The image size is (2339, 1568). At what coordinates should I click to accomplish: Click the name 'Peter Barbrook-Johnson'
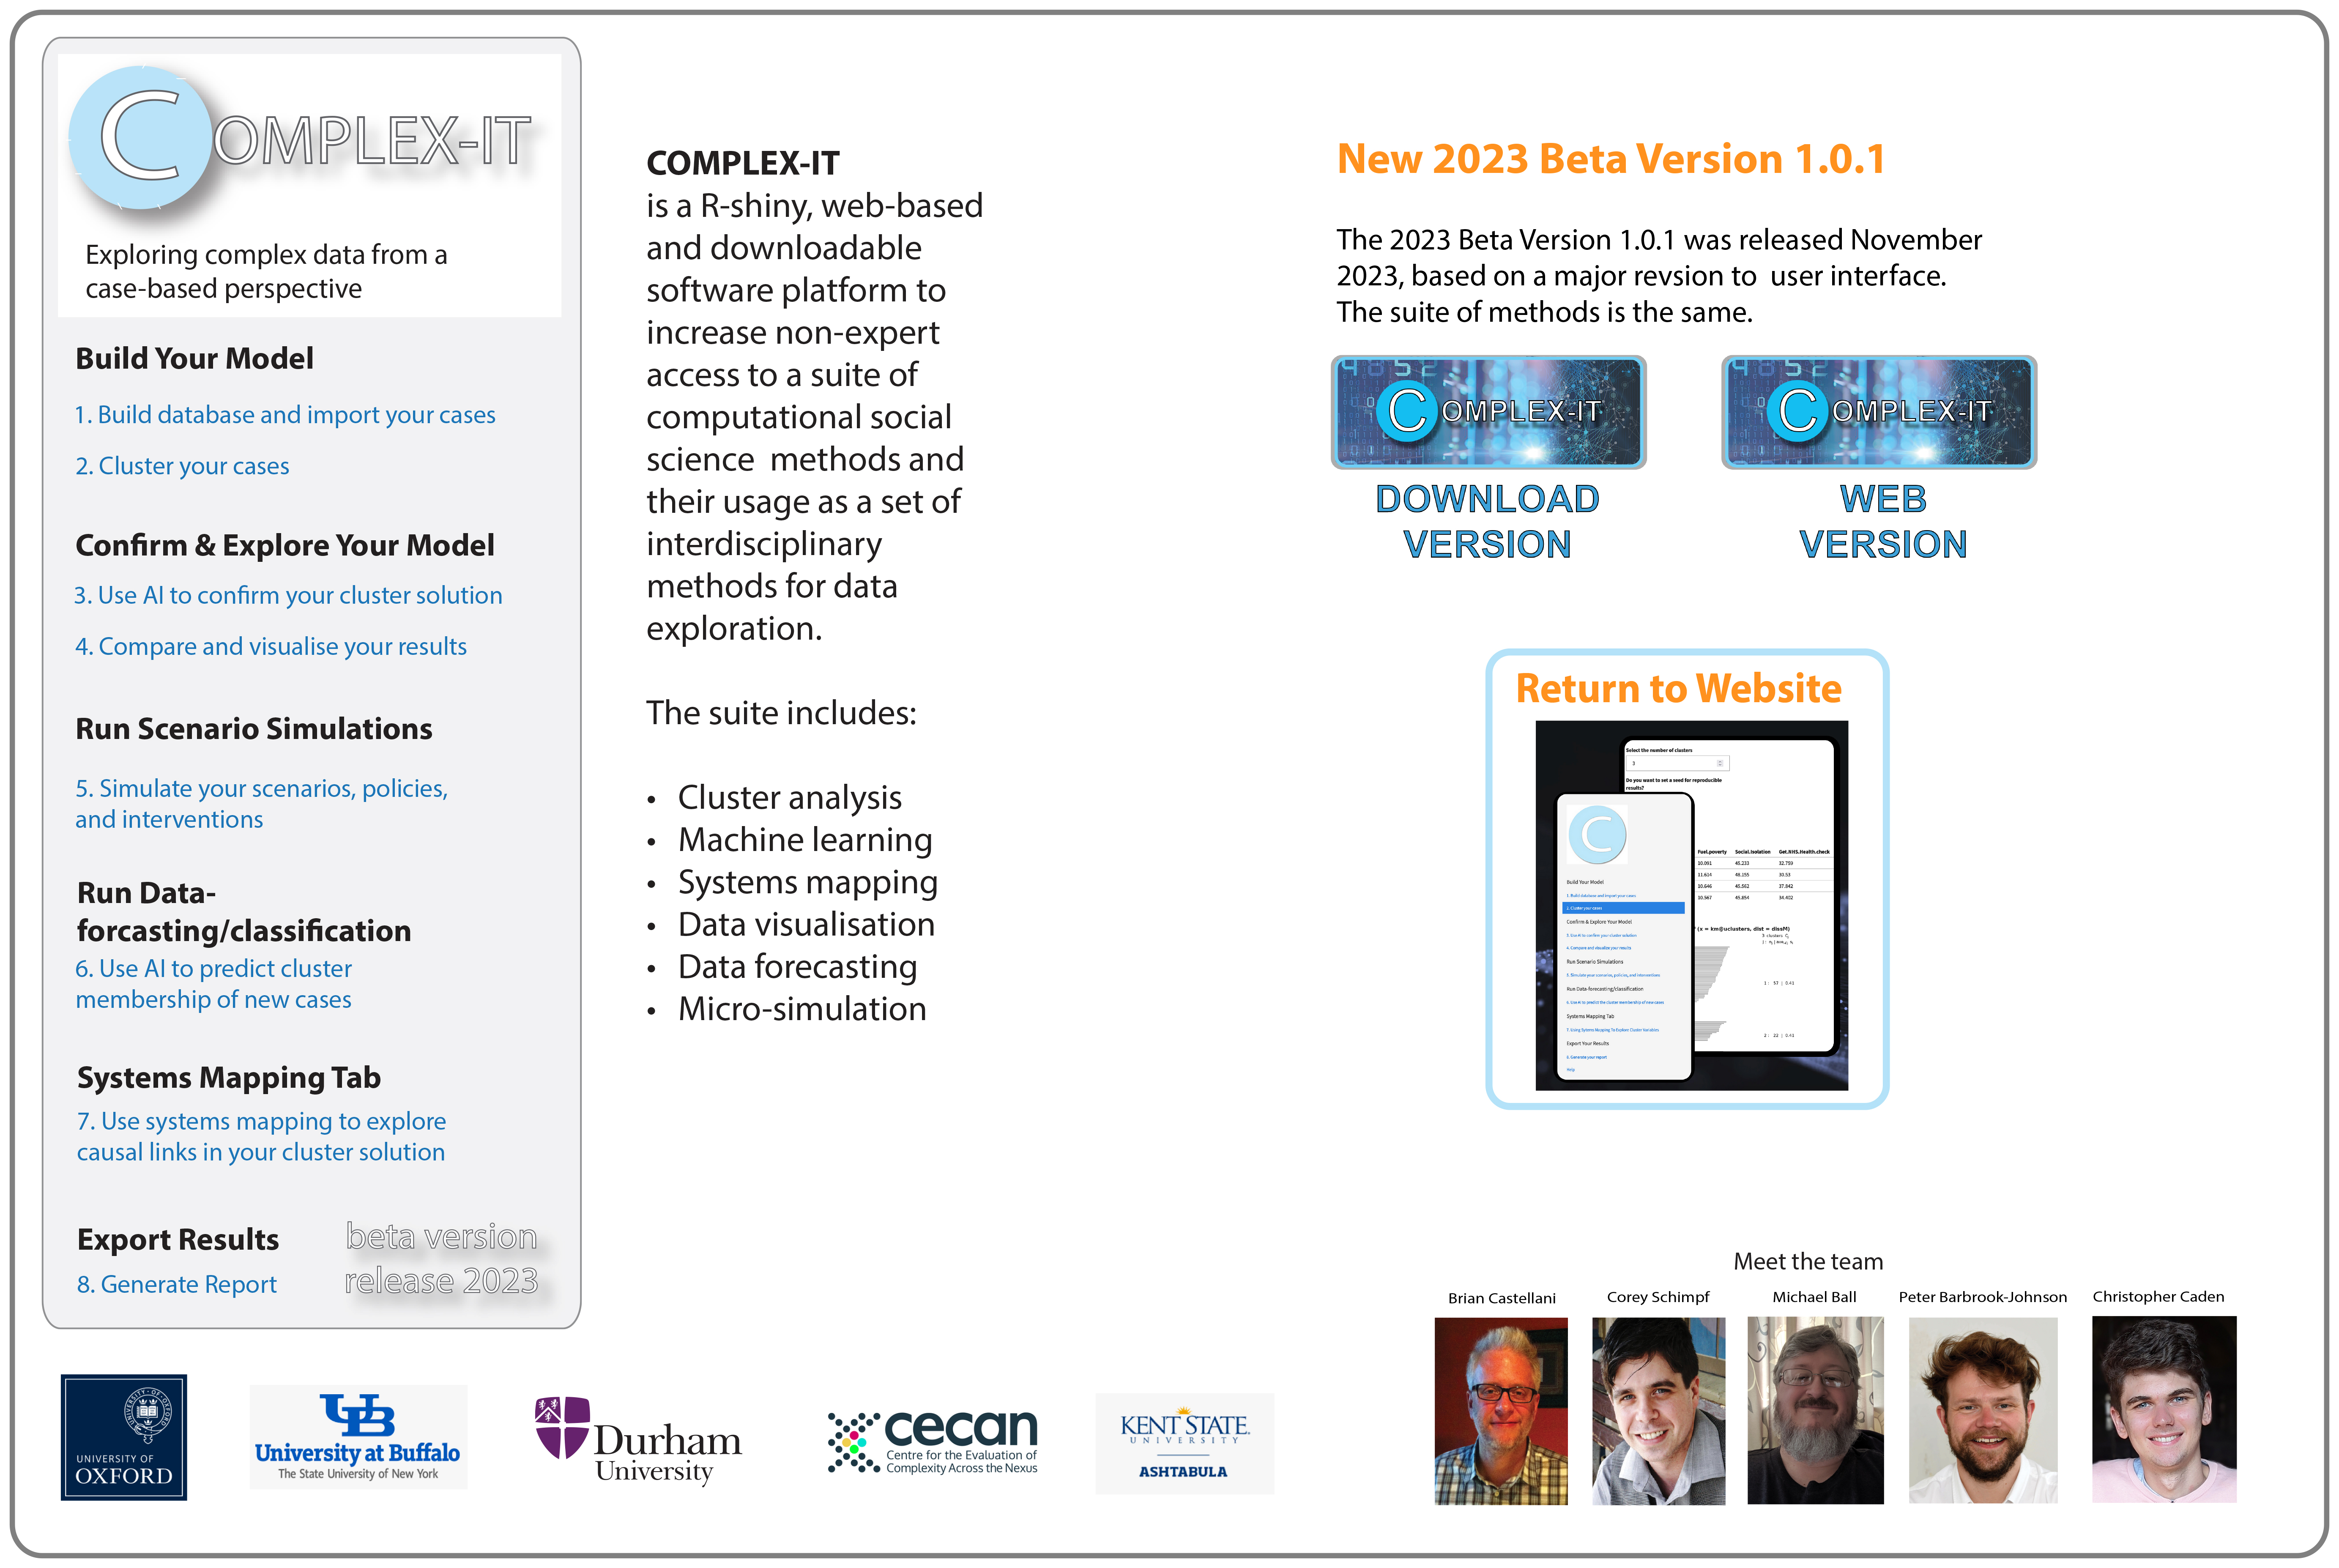(x=1983, y=1297)
